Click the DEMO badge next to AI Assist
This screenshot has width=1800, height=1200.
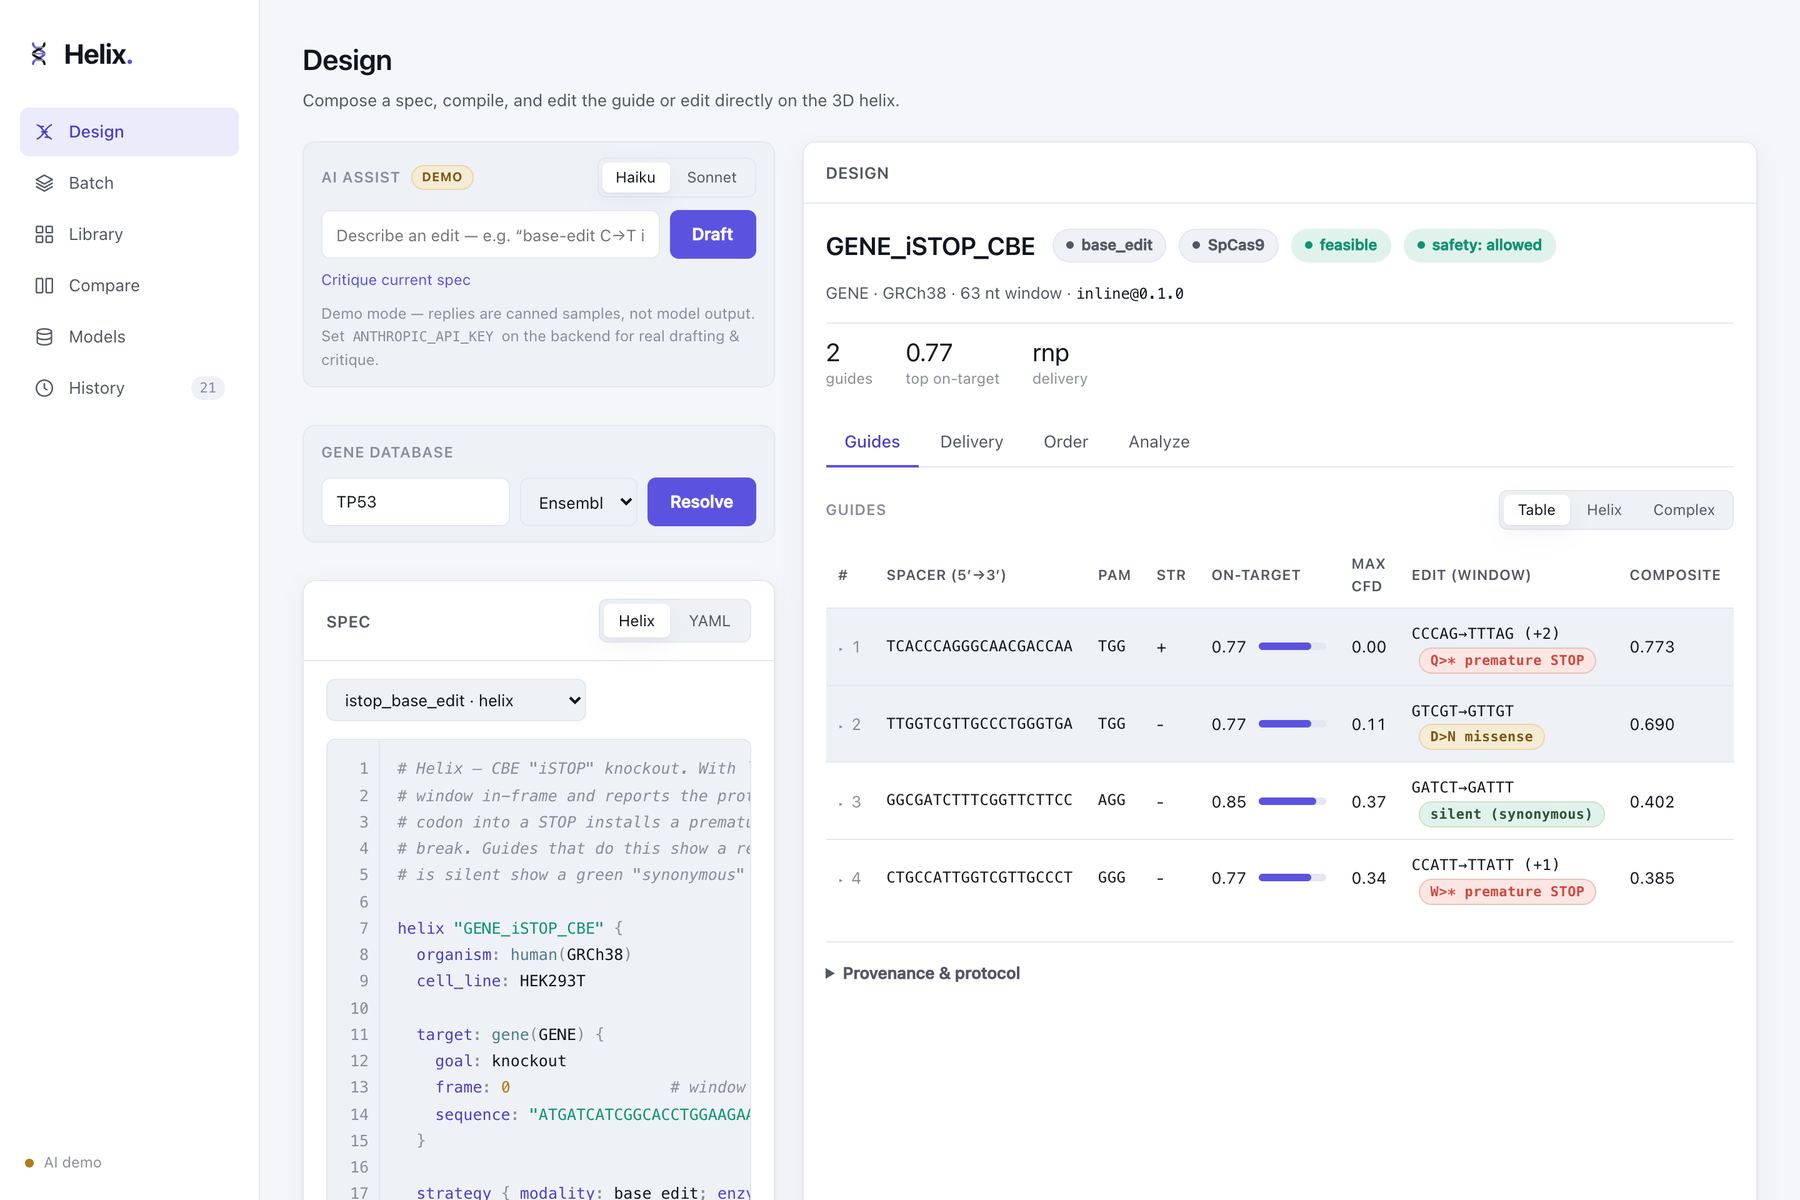point(442,177)
